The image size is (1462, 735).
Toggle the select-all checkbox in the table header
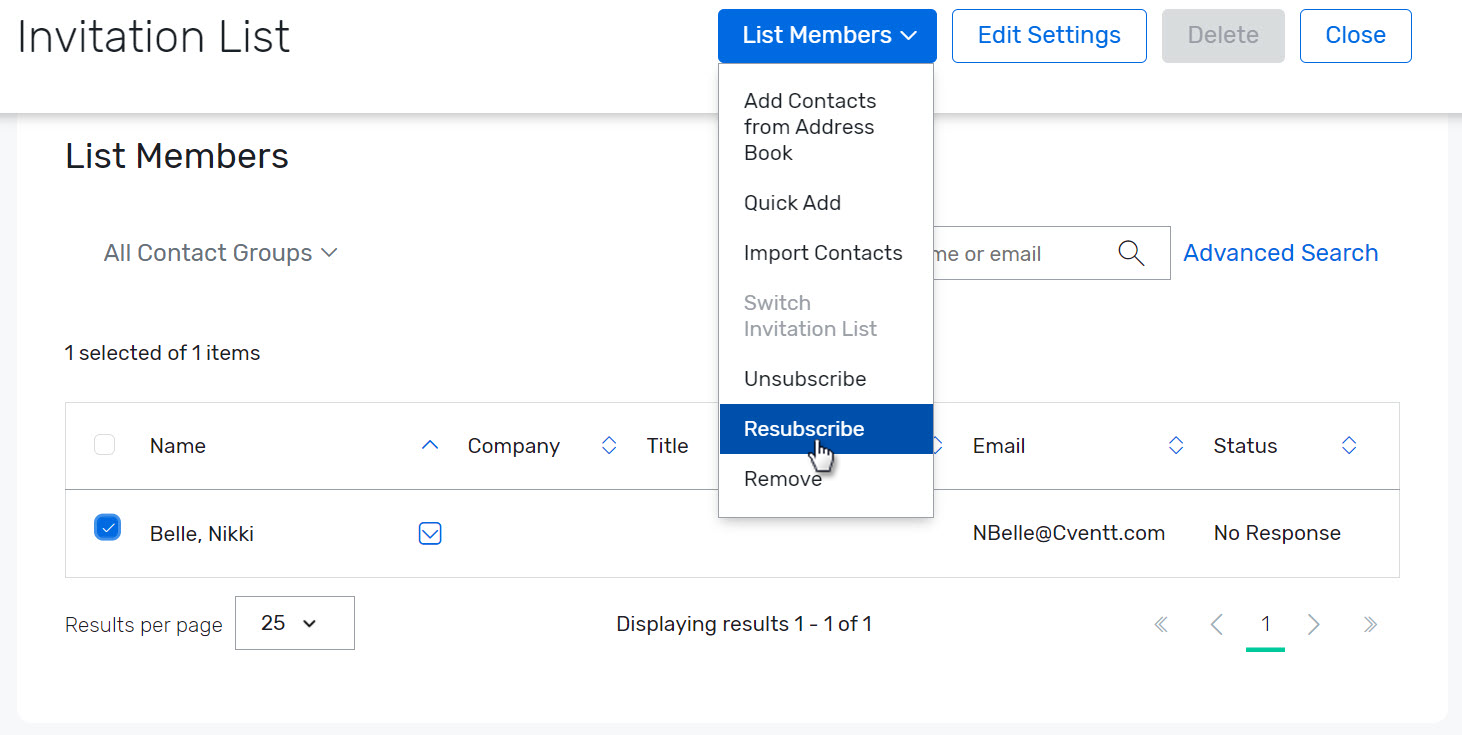104,444
